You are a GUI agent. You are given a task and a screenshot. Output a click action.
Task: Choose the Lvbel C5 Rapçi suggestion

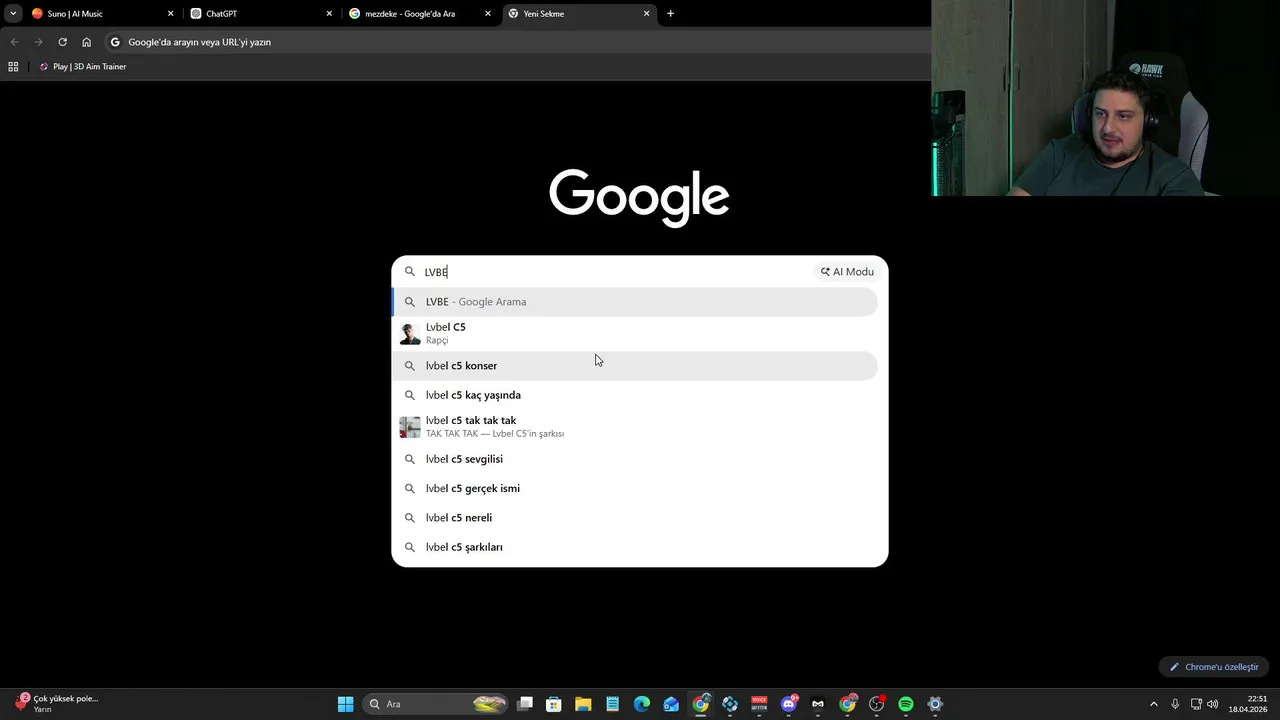coord(635,333)
